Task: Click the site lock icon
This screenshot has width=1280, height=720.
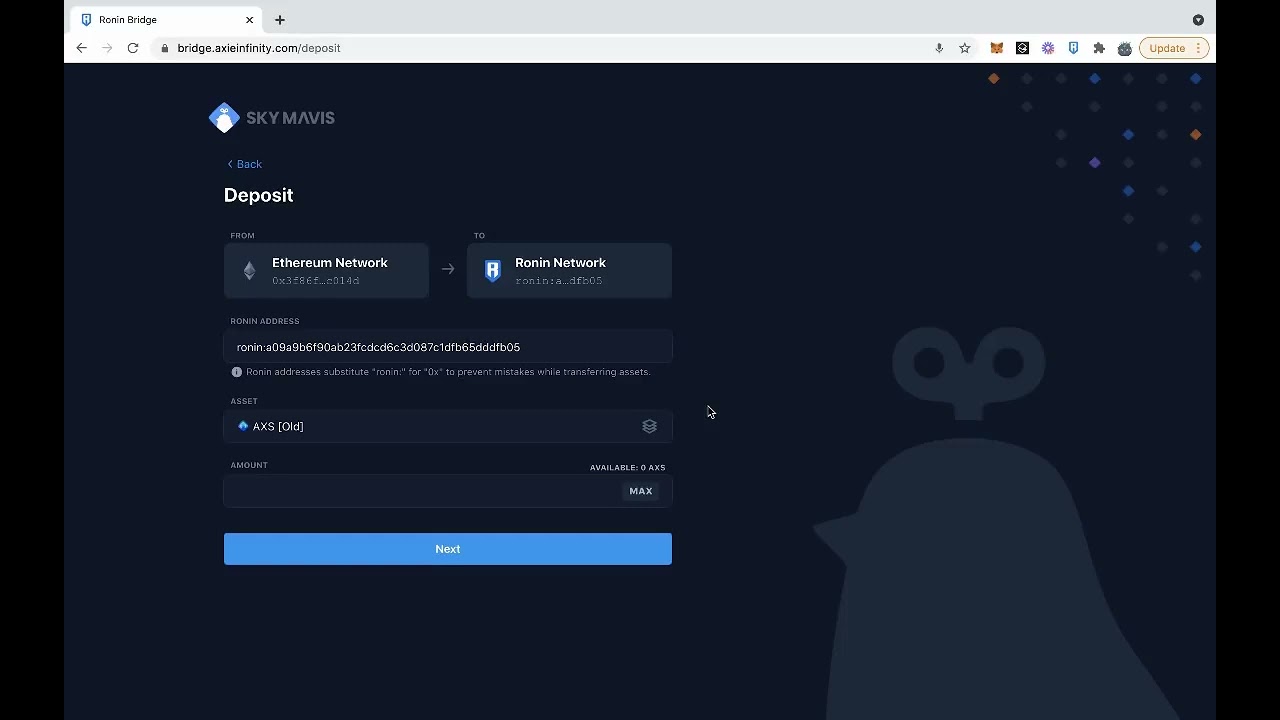Action: [165, 48]
